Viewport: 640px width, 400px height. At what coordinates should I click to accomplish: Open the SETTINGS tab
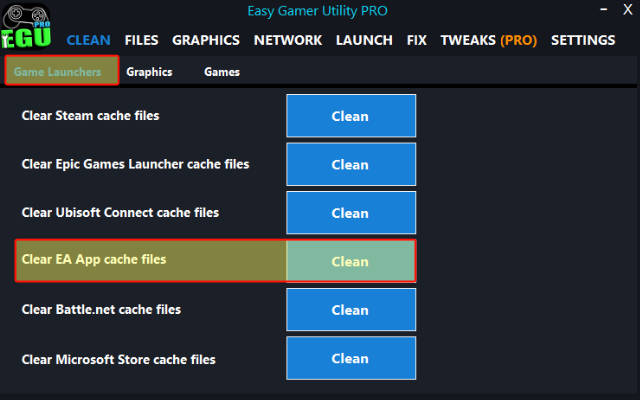click(583, 40)
